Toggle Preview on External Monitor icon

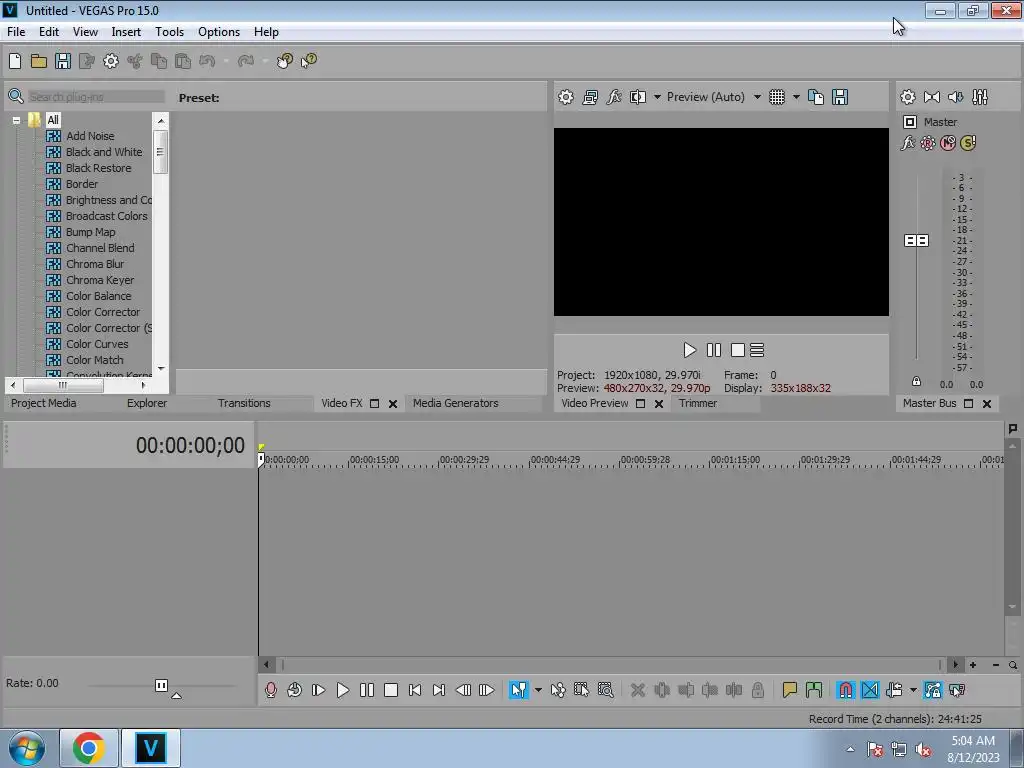coord(590,97)
